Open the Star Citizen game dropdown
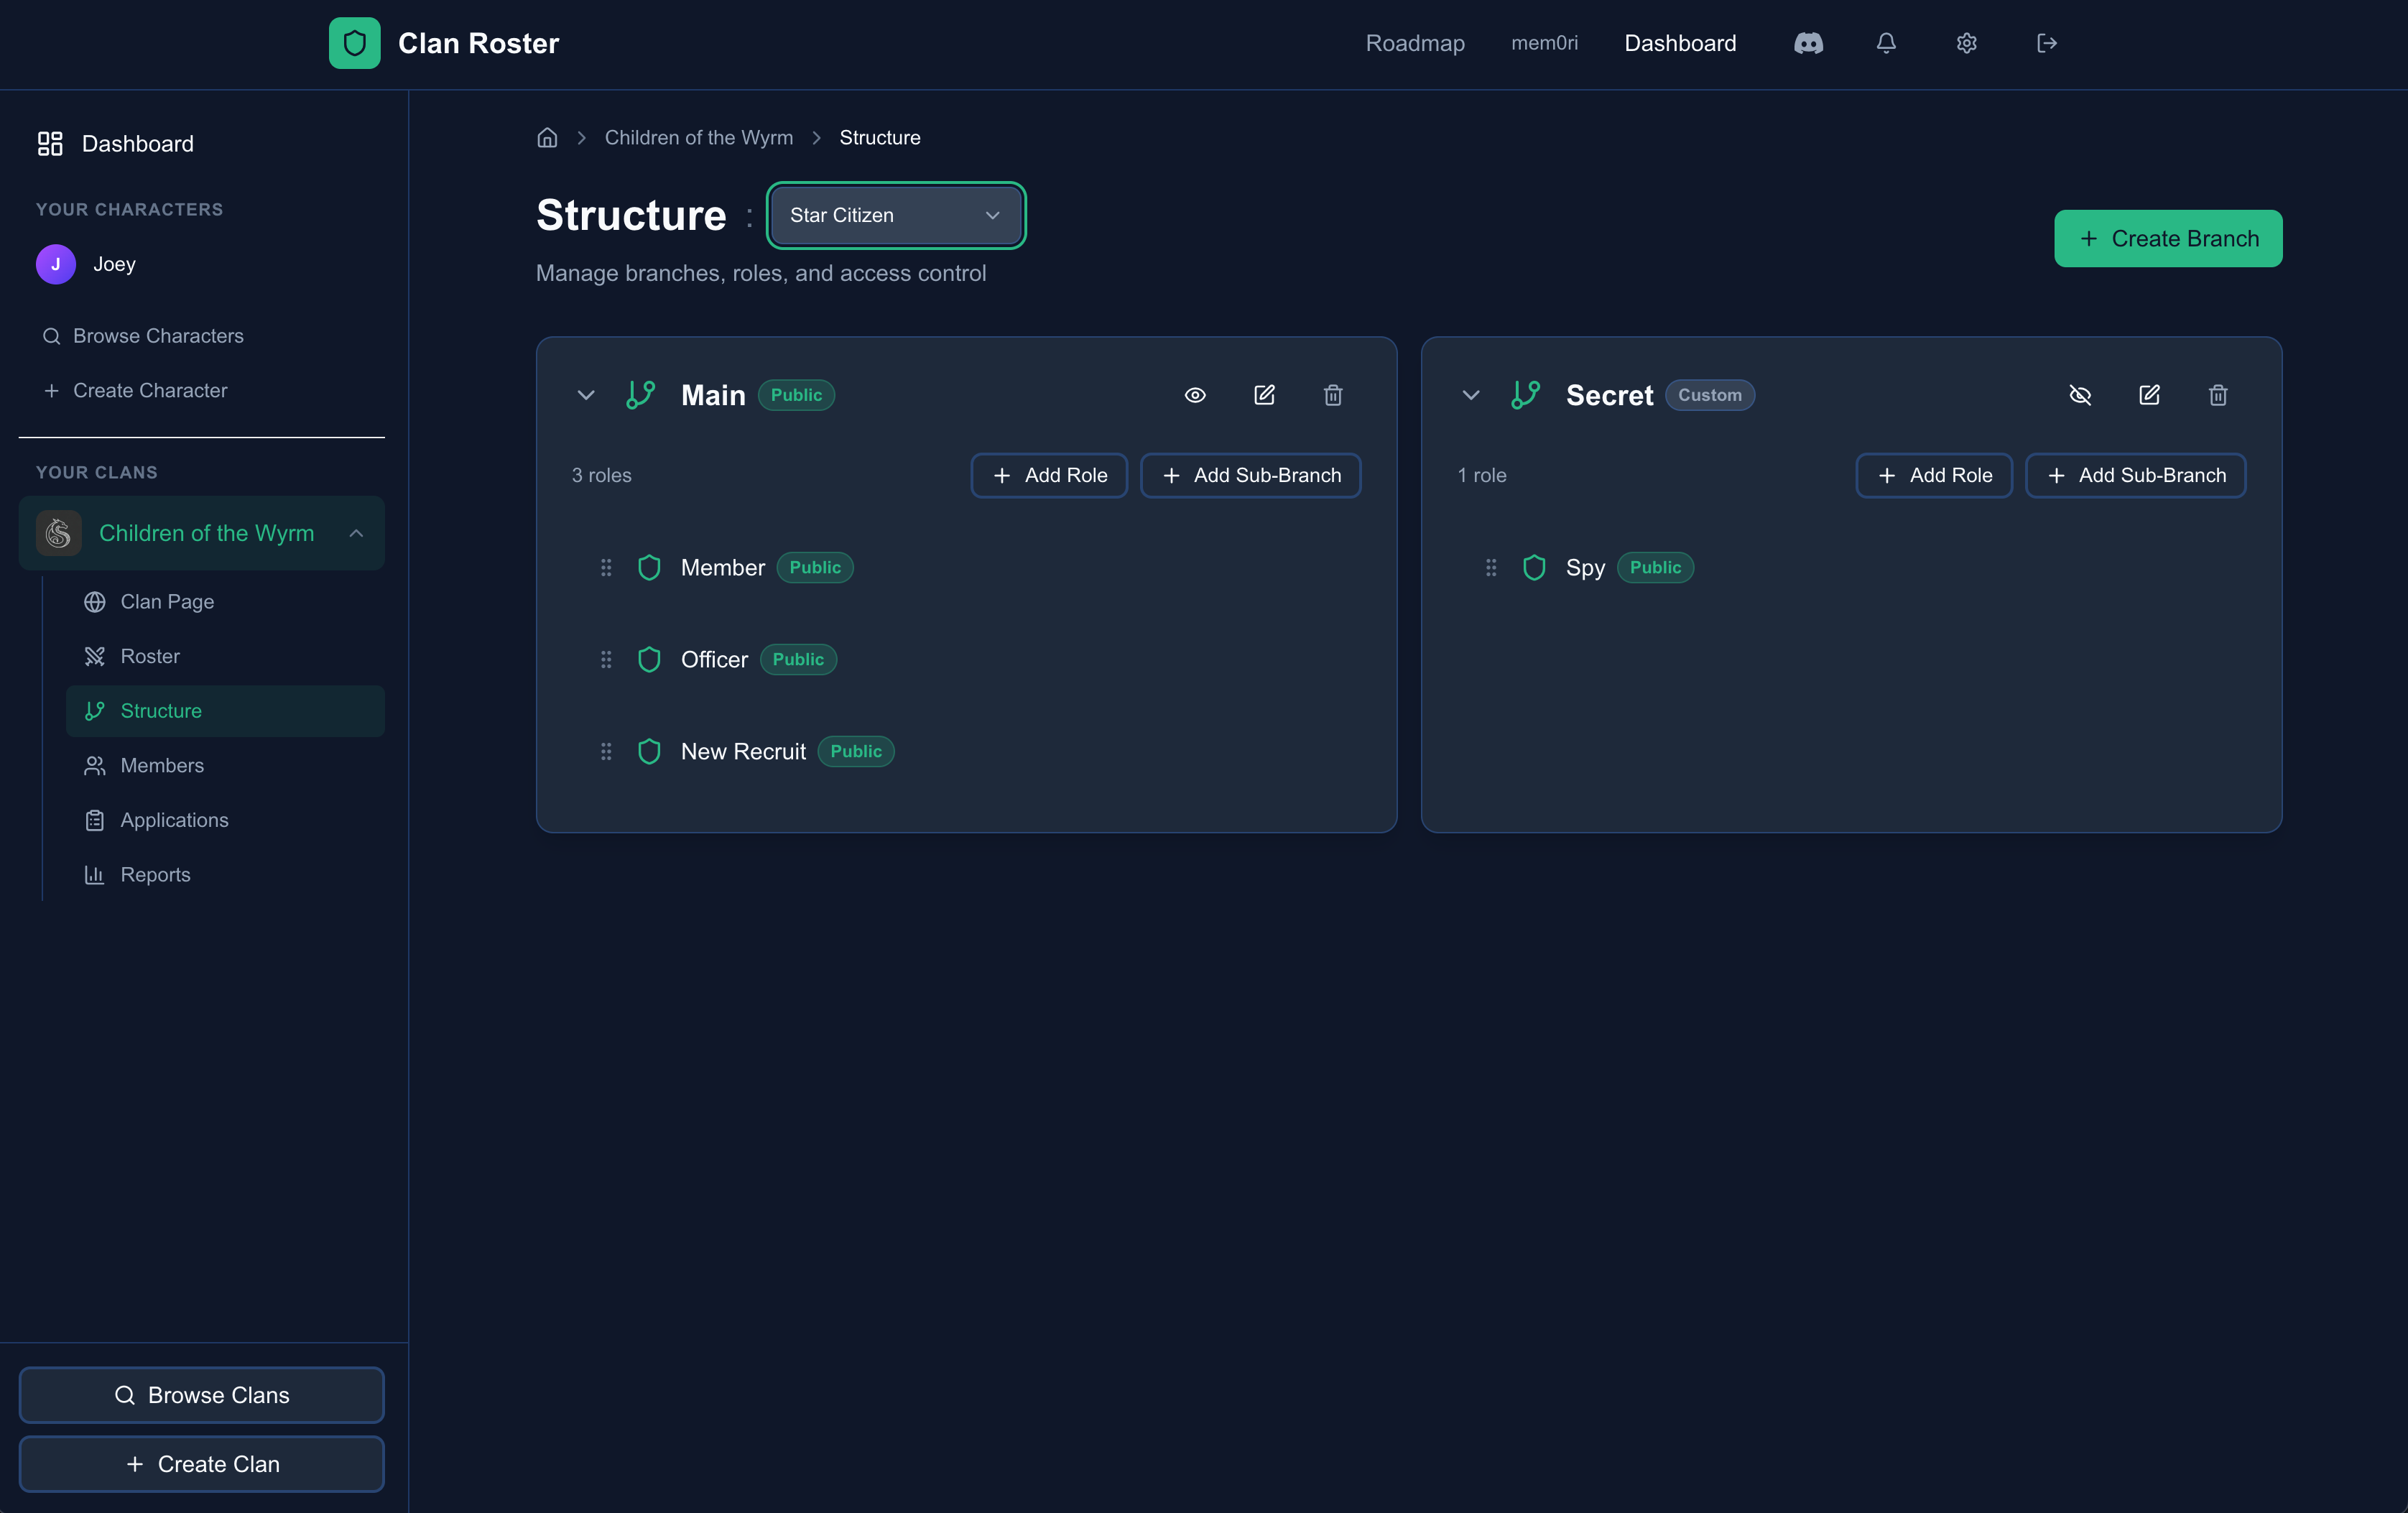2408x1513 pixels. pos(895,215)
